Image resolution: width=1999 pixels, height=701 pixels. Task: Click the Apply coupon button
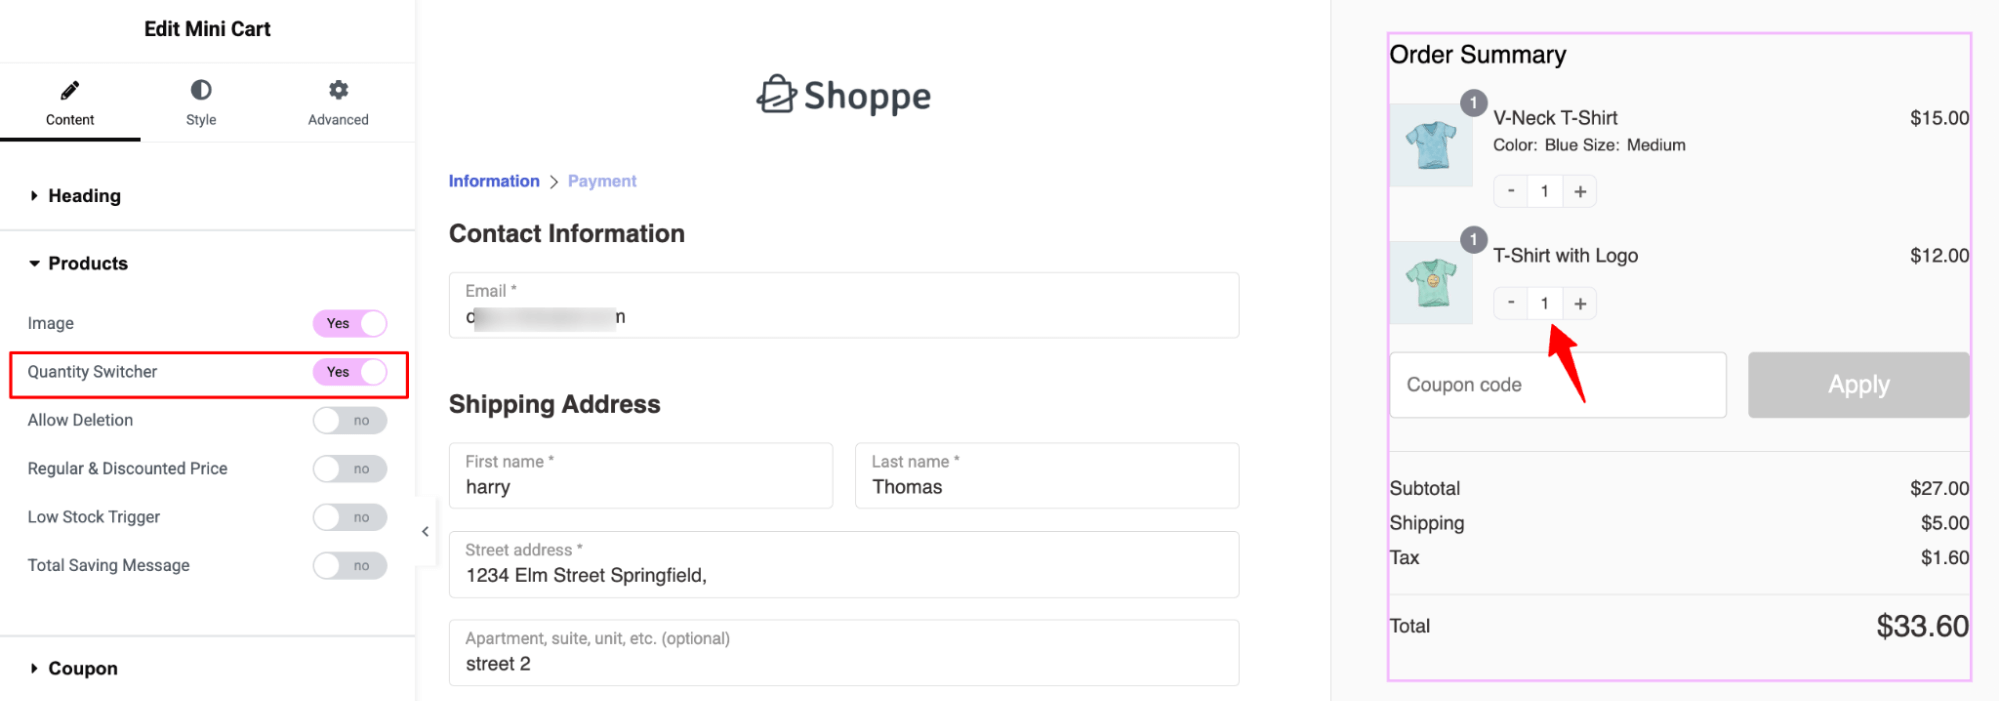pos(1858,385)
